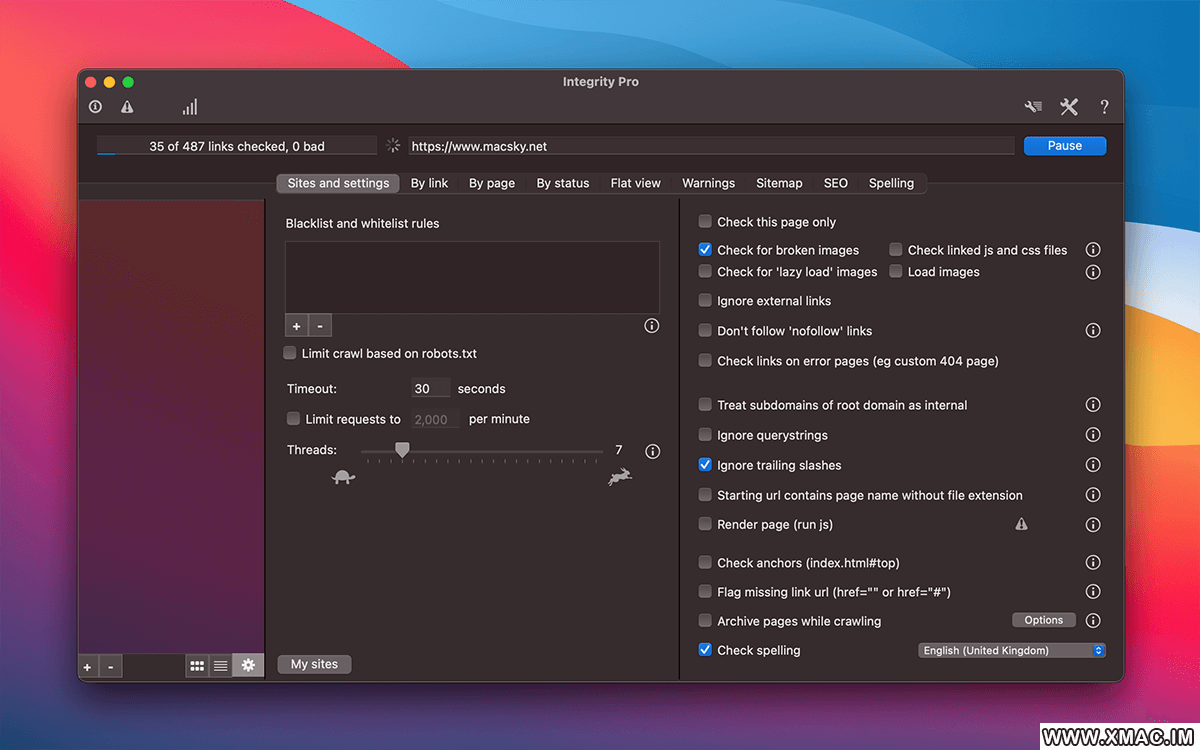
Task: Click the circled info icon in the top toolbar
Action: click(x=95, y=107)
